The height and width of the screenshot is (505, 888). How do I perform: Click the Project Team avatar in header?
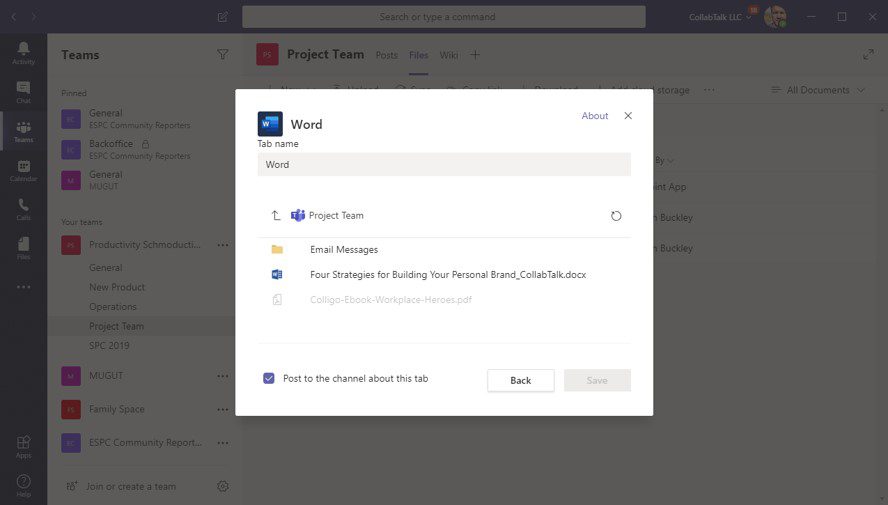click(x=267, y=54)
